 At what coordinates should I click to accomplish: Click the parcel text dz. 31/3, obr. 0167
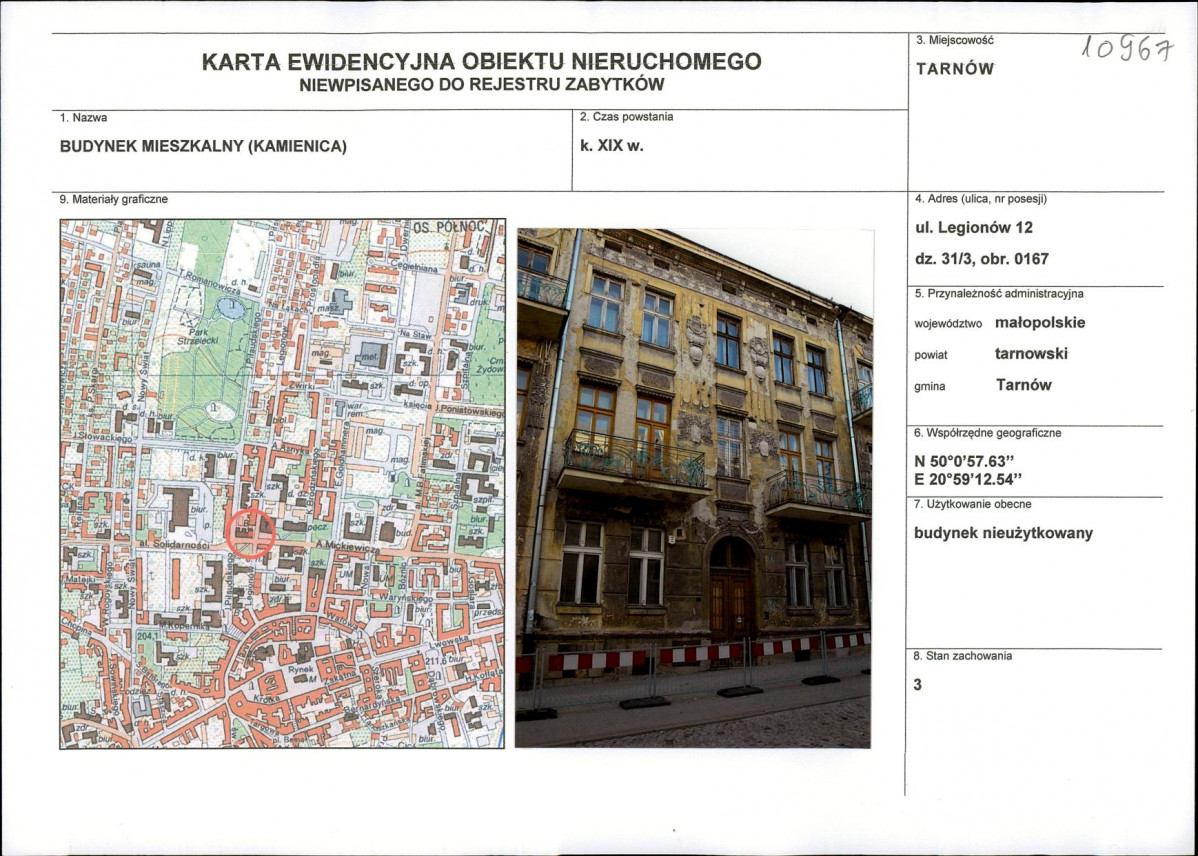[x=982, y=259]
